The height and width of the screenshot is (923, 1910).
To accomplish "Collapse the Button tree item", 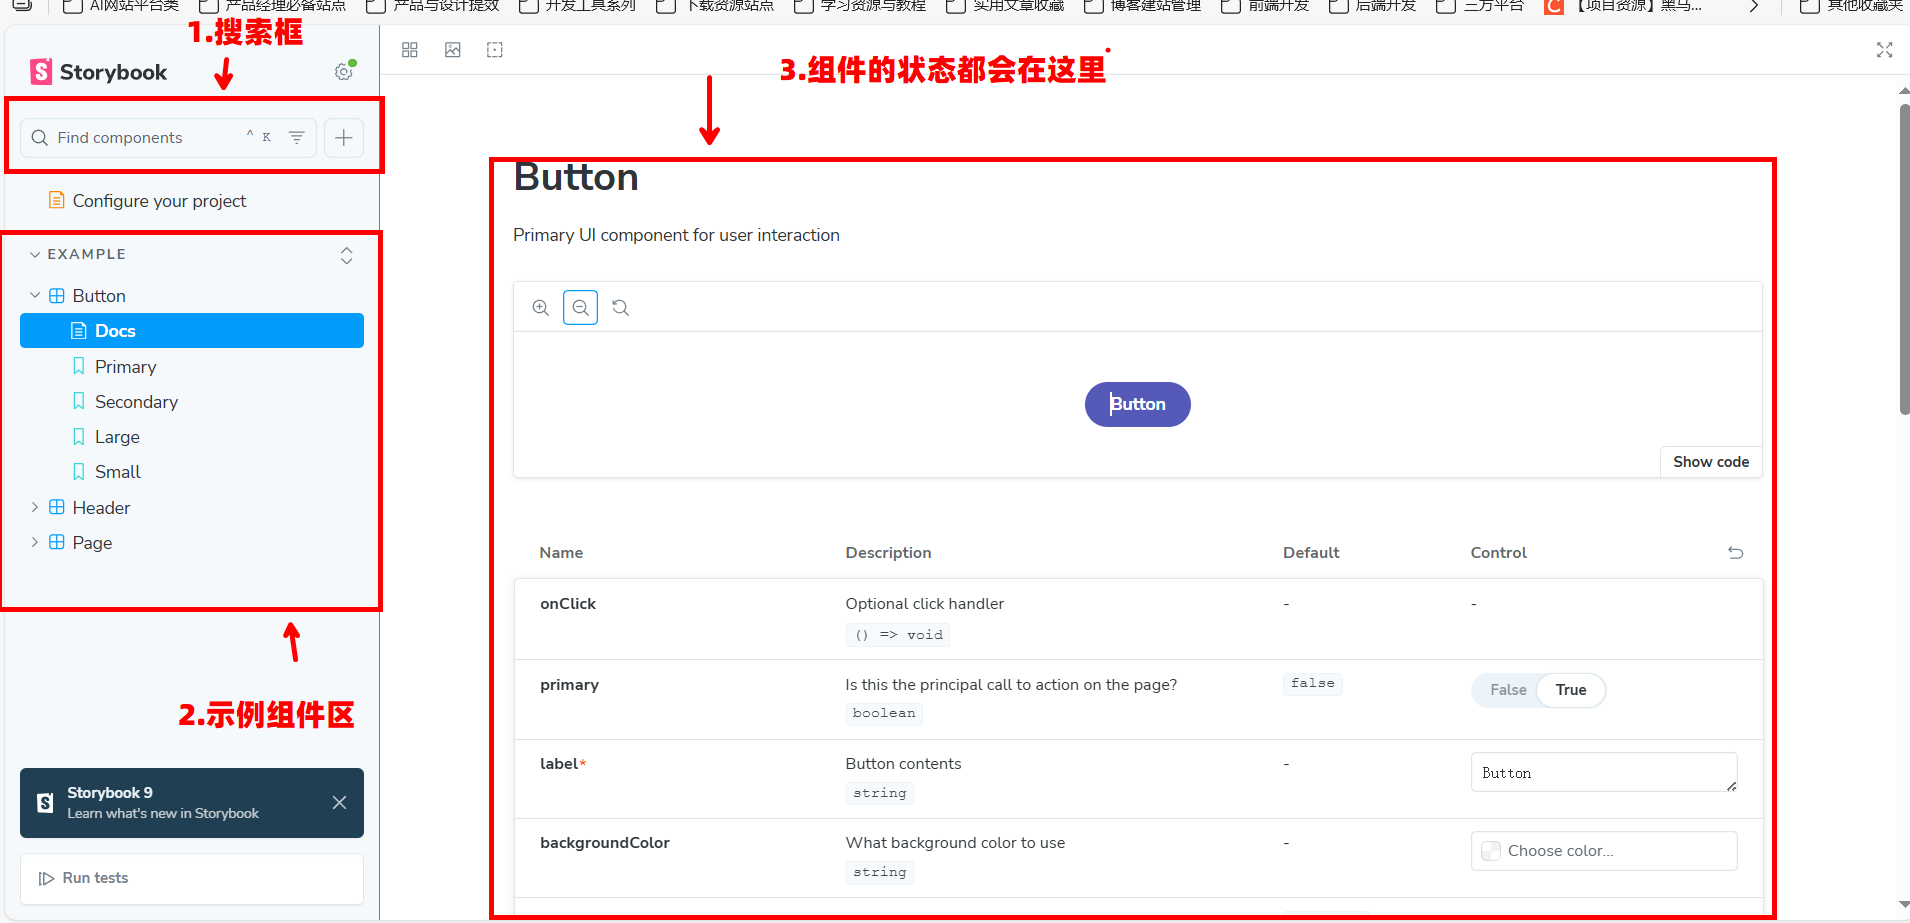I will 35,296.
